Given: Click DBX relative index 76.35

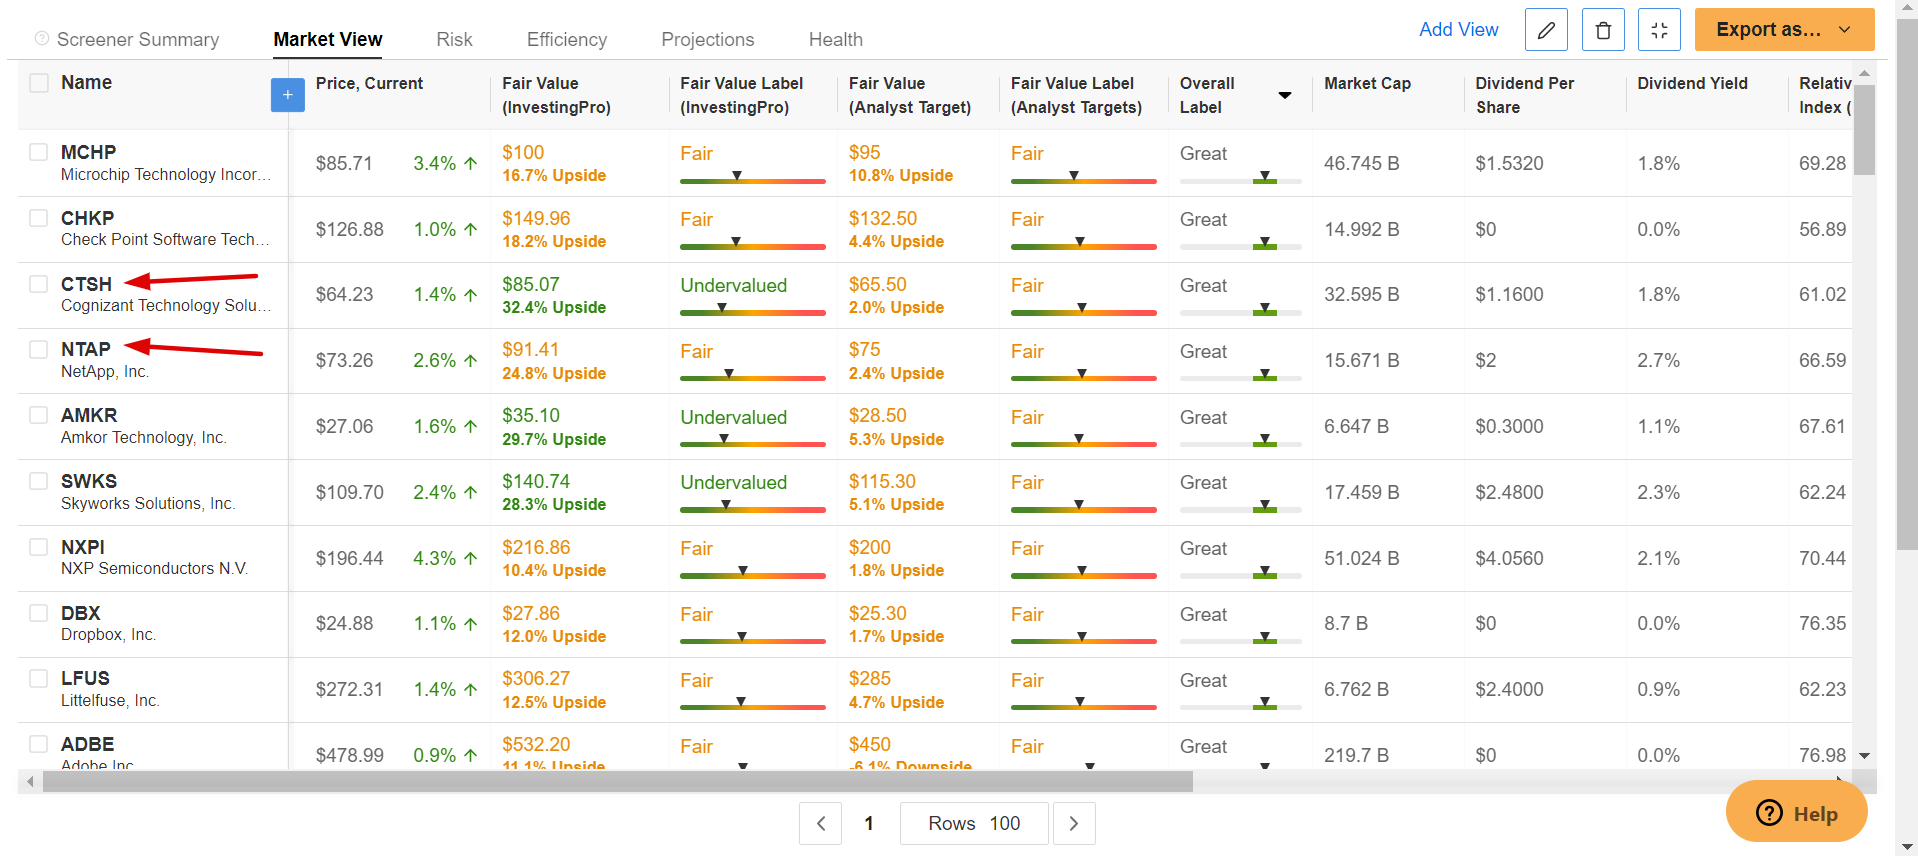Looking at the screenshot, I should pyautogui.click(x=1822, y=623).
